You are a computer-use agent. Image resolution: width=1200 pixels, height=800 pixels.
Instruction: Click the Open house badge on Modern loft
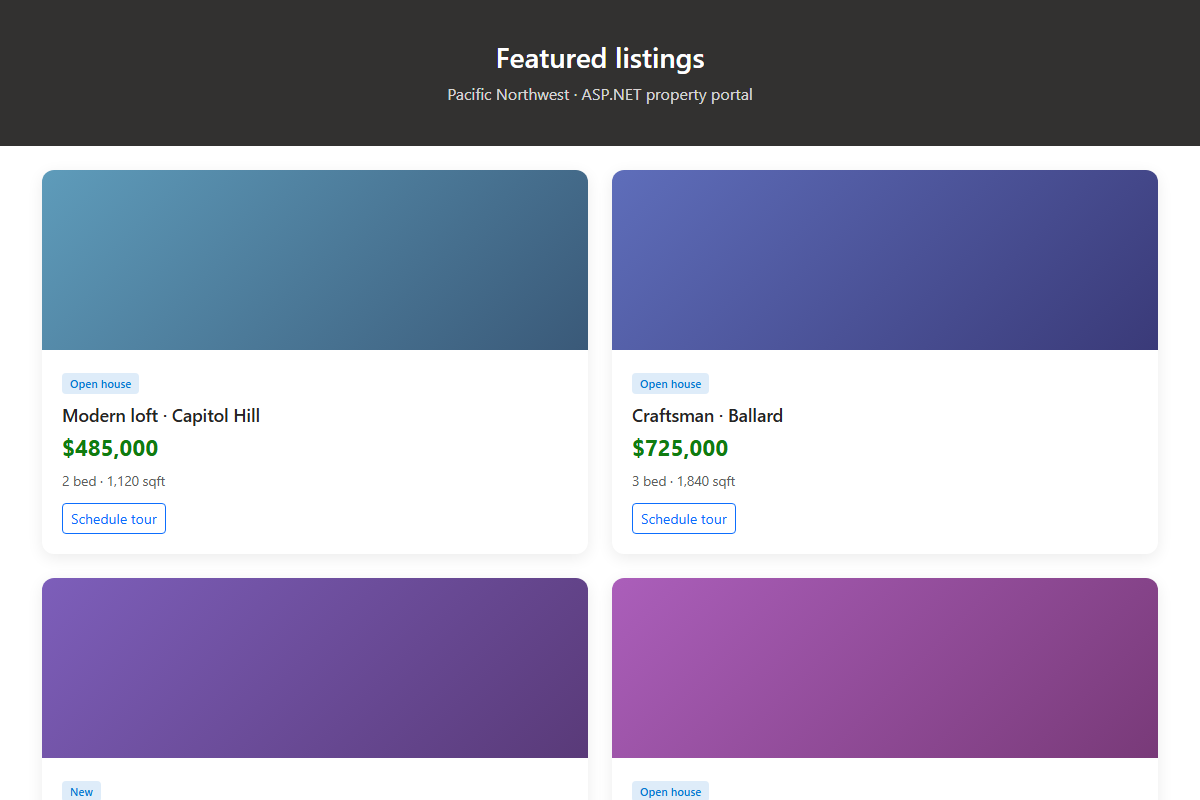point(100,384)
